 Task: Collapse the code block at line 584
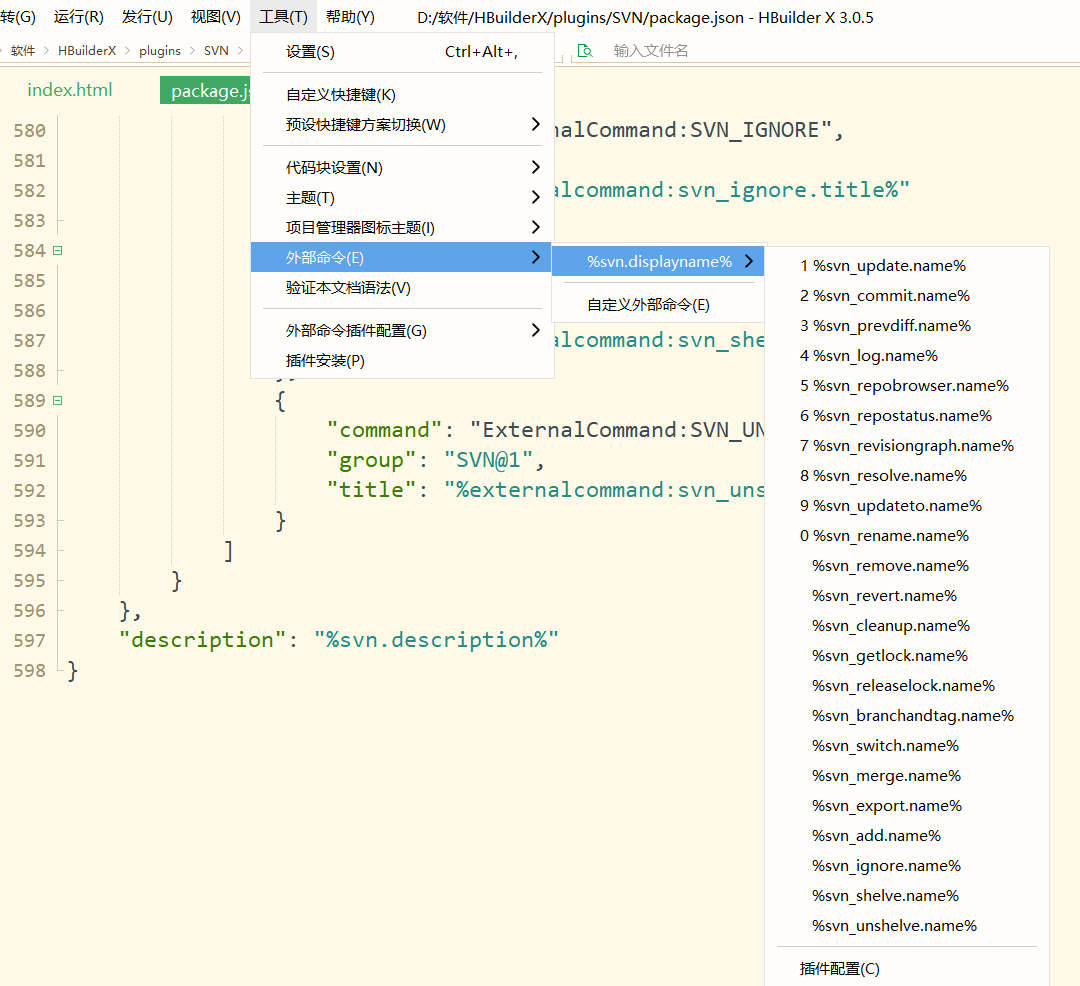coord(57,251)
